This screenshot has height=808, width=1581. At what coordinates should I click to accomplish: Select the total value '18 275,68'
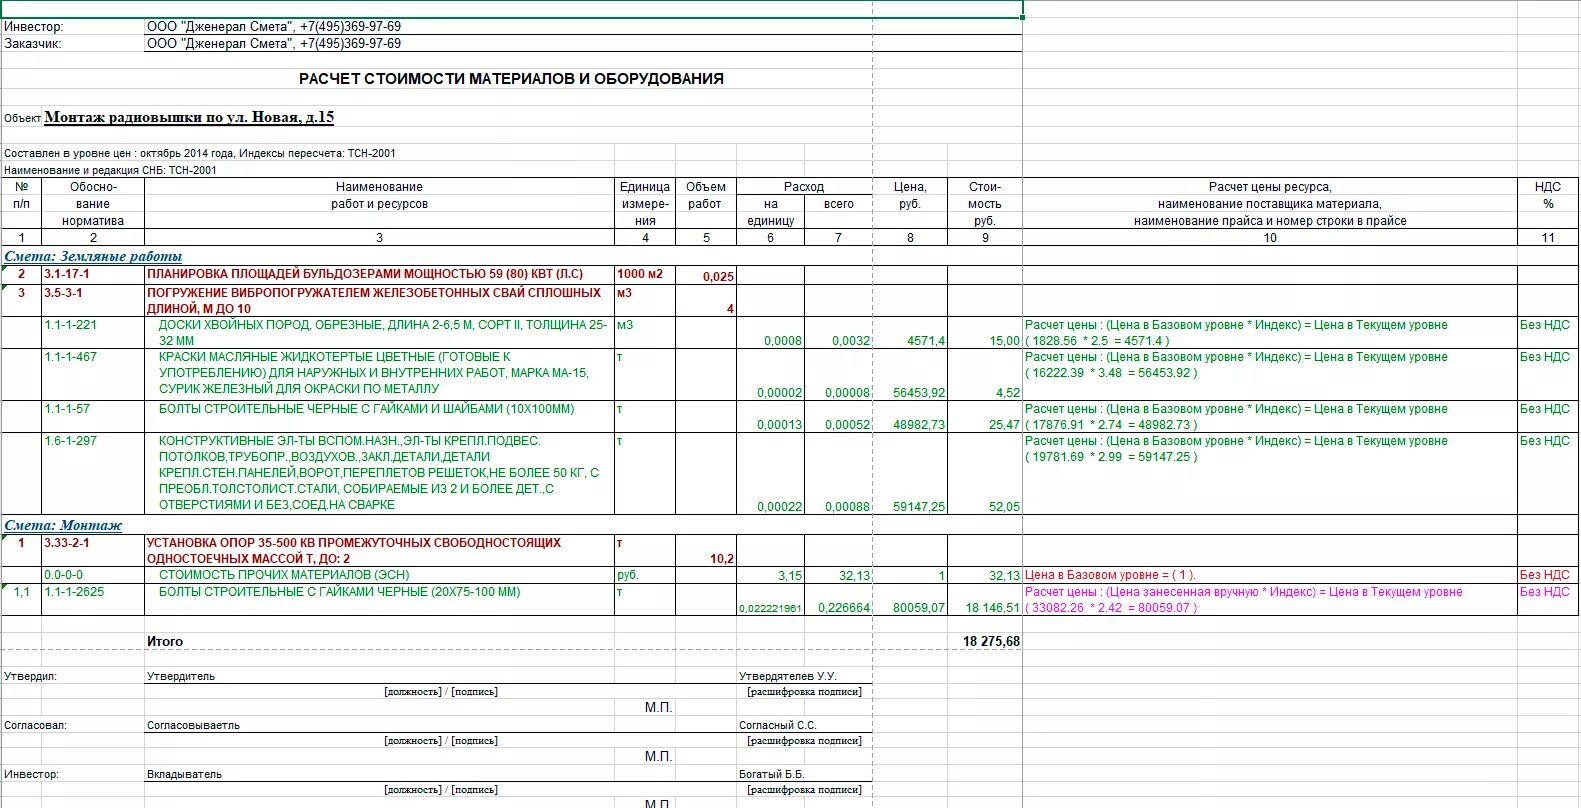(991, 641)
